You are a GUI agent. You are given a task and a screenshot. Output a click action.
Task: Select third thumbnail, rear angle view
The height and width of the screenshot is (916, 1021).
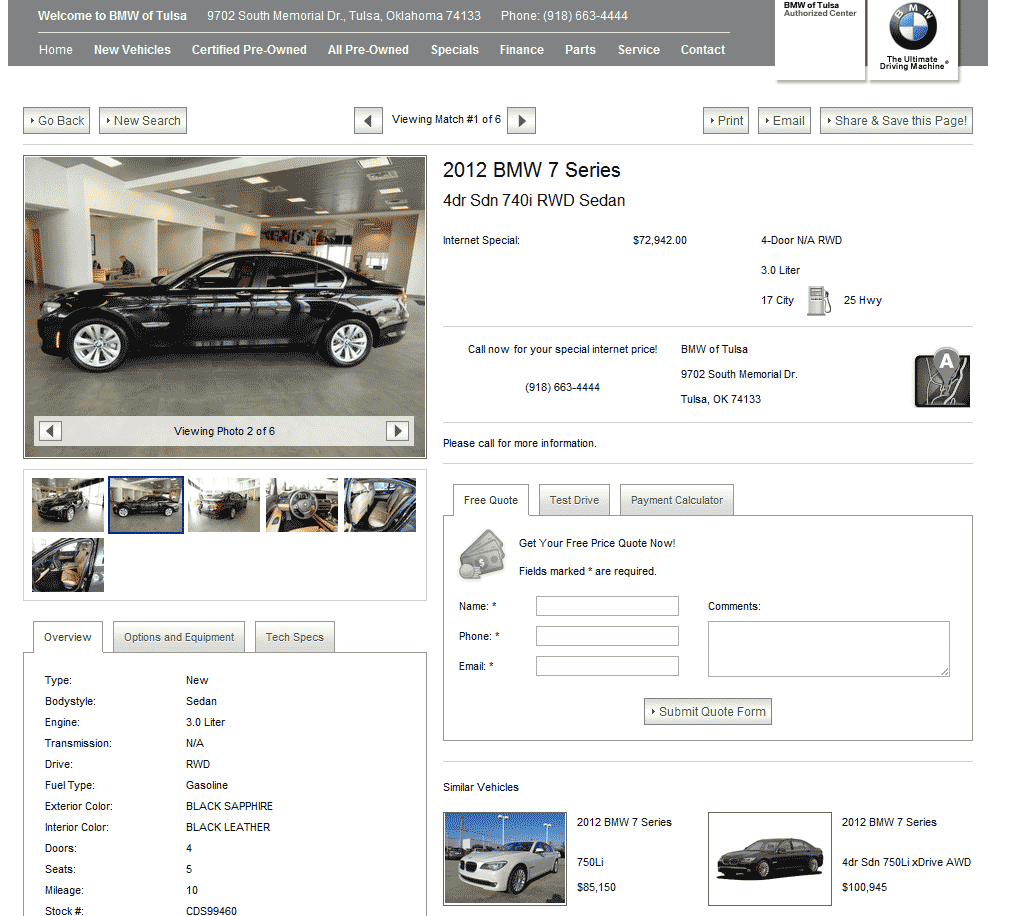(x=224, y=505)
